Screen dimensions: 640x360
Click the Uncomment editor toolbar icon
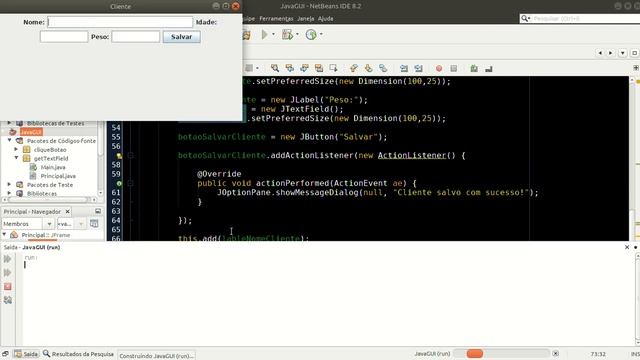pos(489,69)
